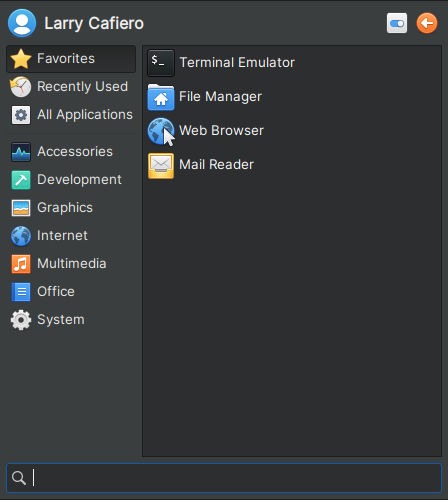Click the orange log out arrow button
This screenshot has width=448, height=500.
pyautogui.click(x=427, y=23)
